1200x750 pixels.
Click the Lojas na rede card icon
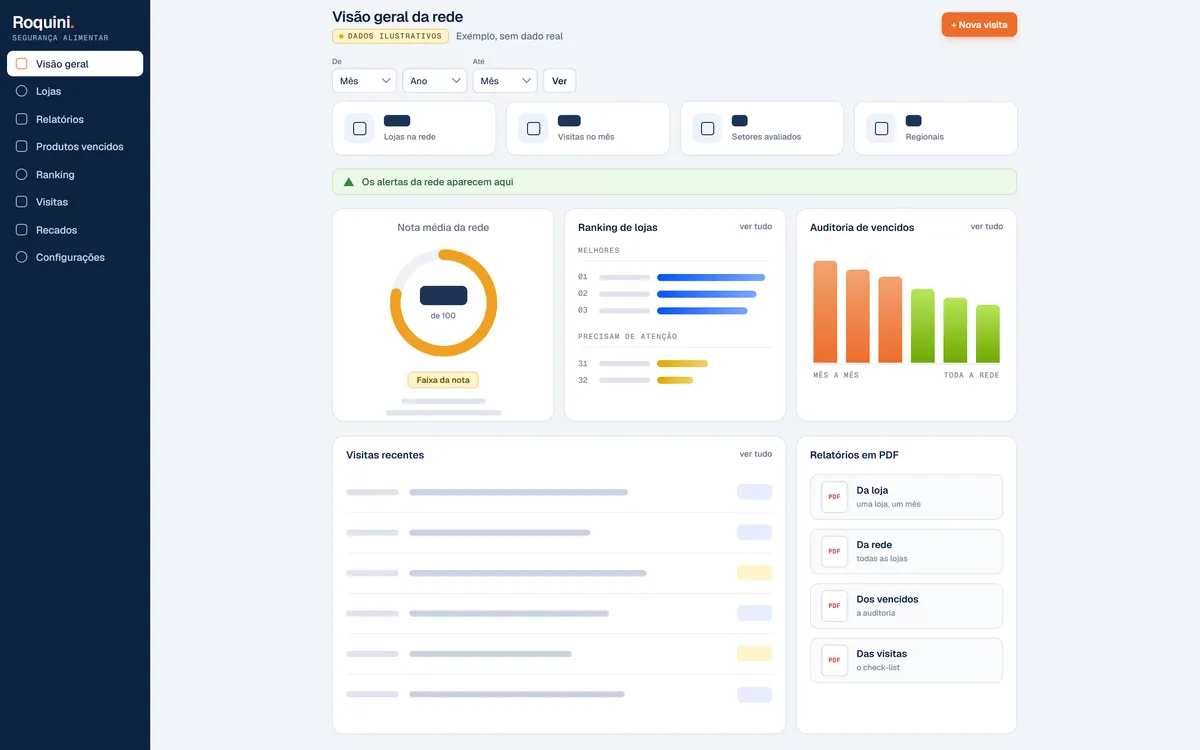click(360, 128)
